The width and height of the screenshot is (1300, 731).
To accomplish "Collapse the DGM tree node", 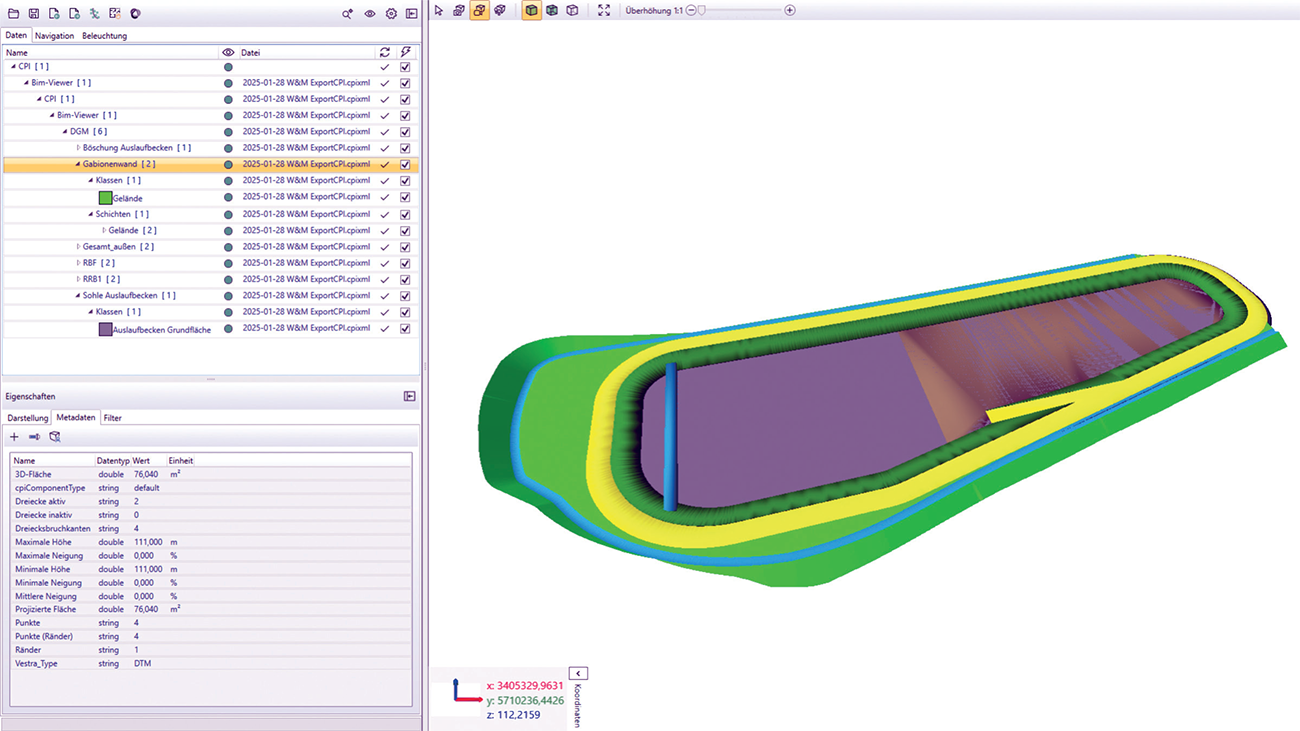I will (x=65, y=132).
